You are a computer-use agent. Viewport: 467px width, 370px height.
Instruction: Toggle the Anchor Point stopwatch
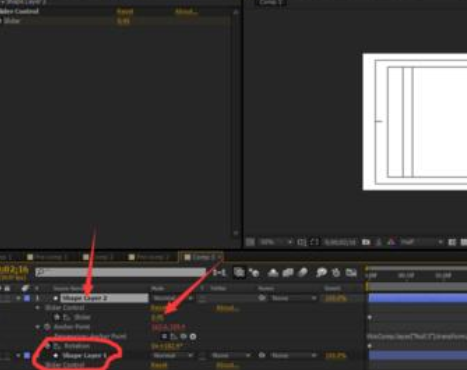(x=47, y=327)
